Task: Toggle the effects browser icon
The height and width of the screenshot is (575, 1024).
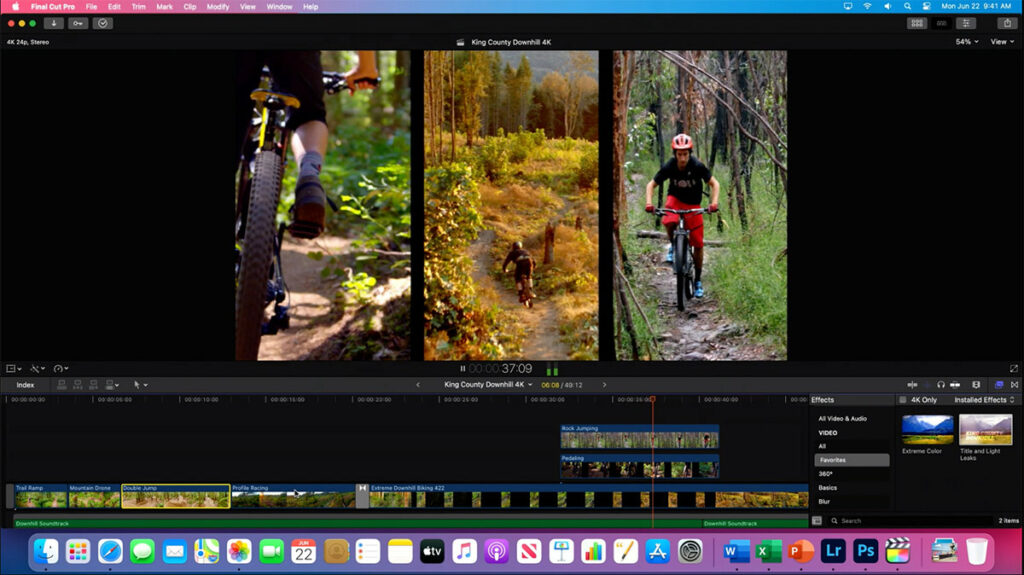Action: [x=999, y=385]
